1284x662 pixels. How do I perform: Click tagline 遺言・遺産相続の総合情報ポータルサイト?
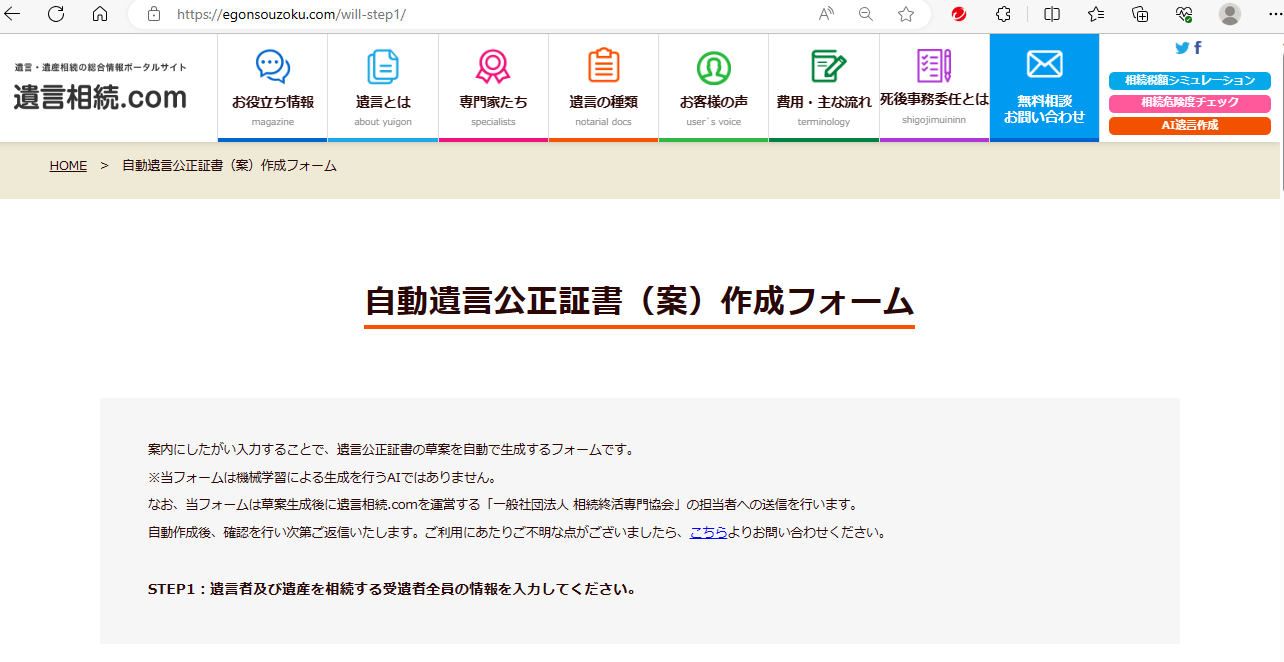[100, 67]
